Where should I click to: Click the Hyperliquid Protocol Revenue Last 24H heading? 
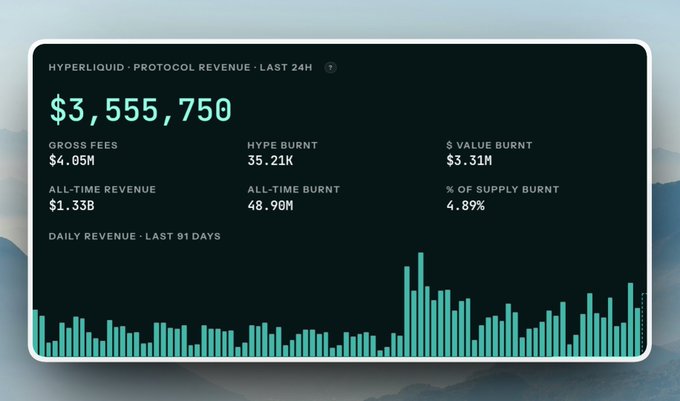point(180,68)
